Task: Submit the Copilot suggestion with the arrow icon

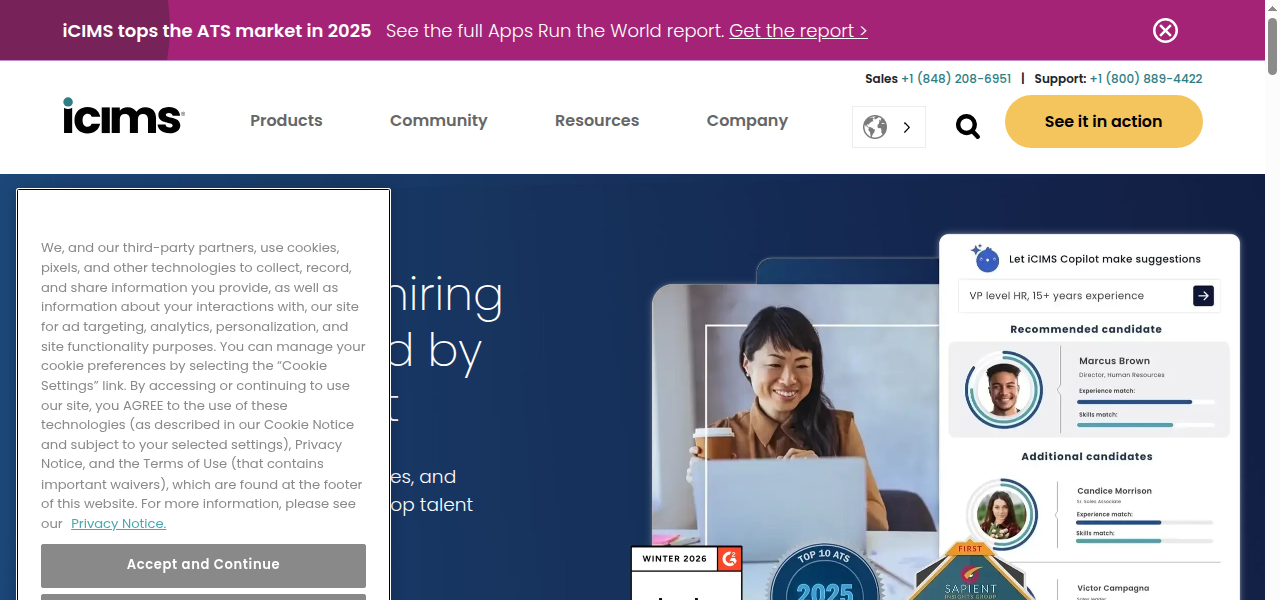Action: [x=1202, y=295]
